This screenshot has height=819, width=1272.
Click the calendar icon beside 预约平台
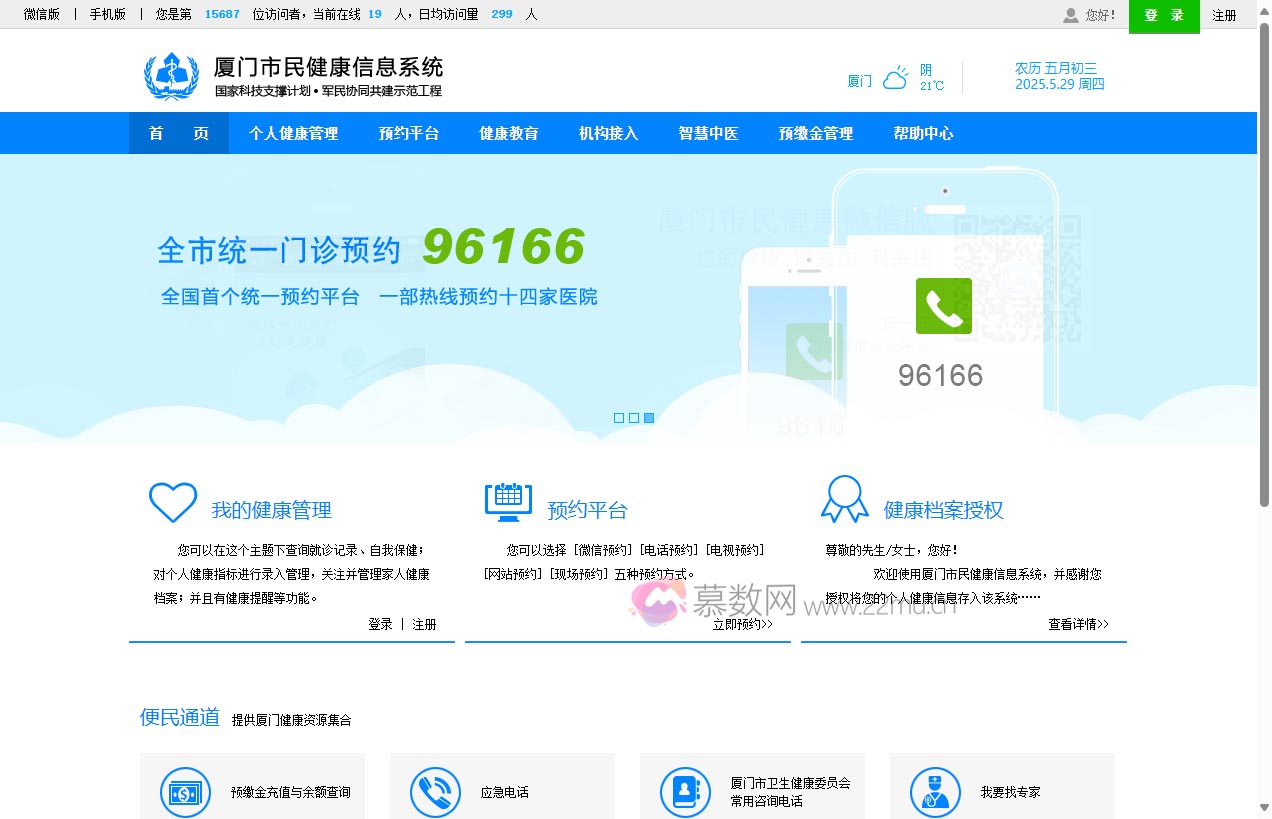click(508, 503)
